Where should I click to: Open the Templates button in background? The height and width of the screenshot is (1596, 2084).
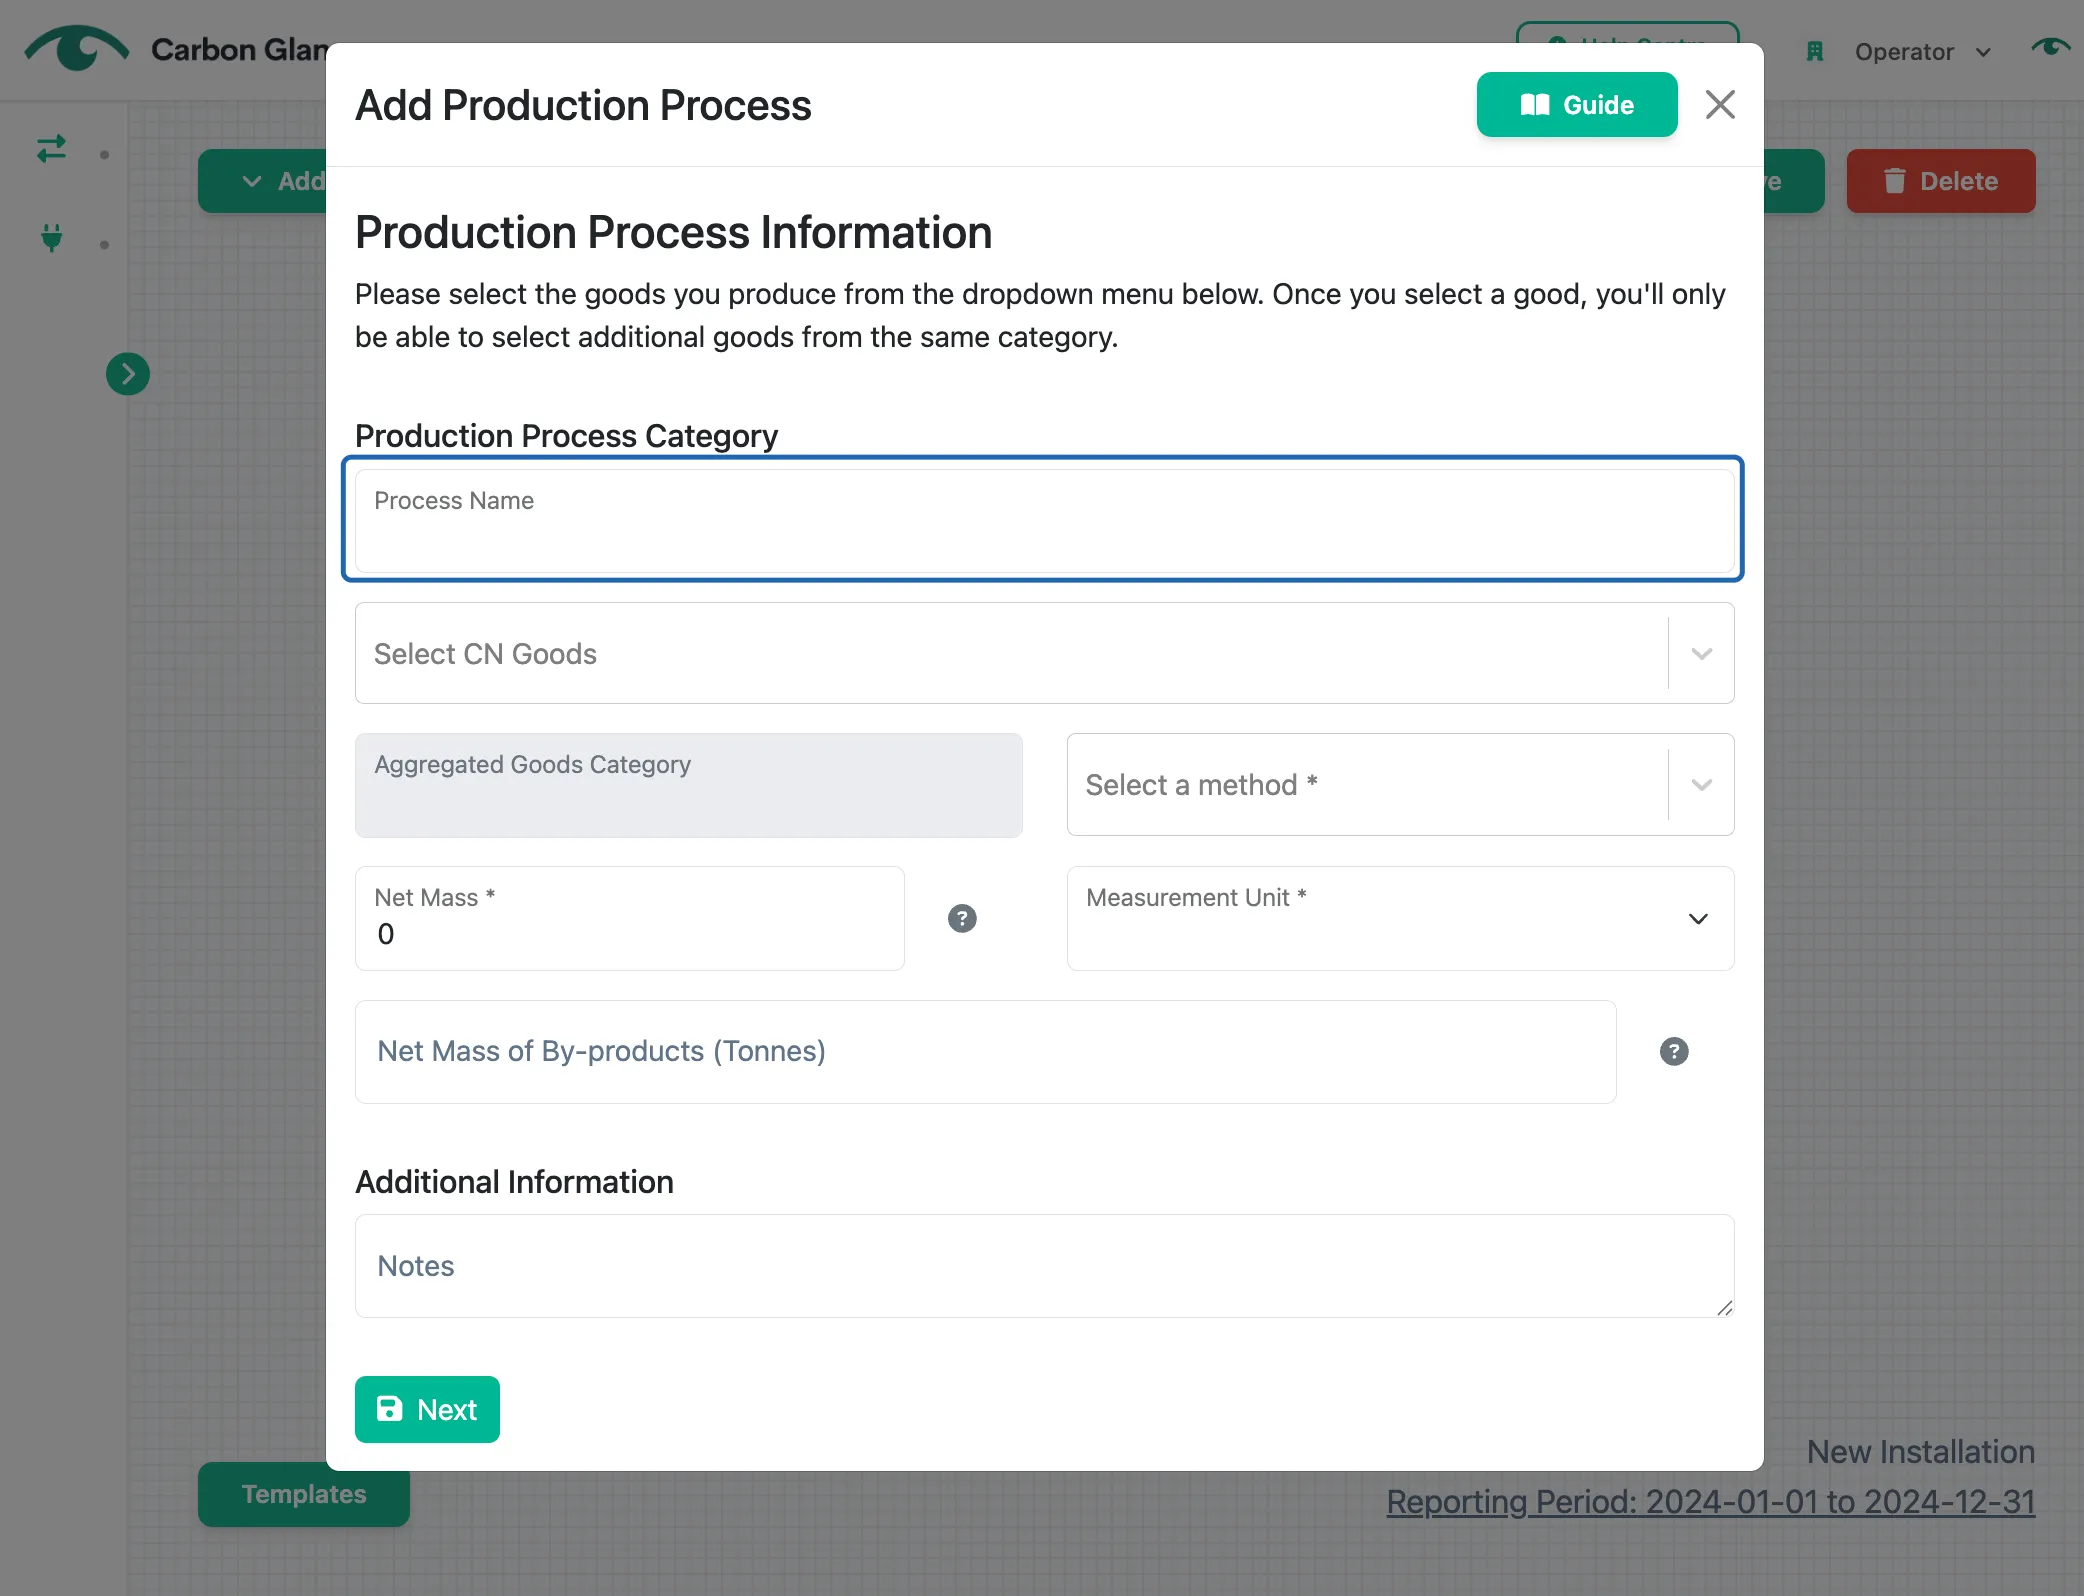click(304, 1494)
